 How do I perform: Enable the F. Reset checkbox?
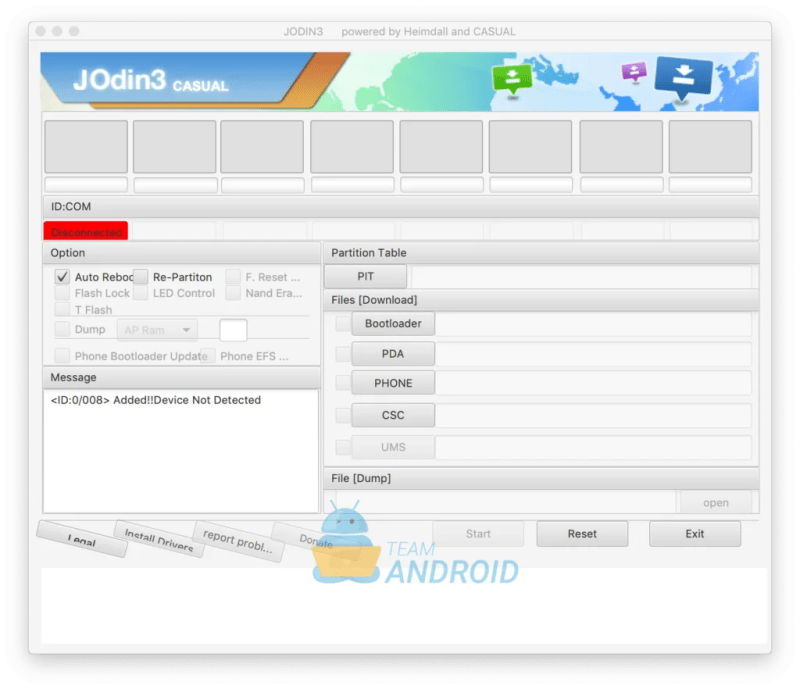pyautogui.click(x=233, y=277)
